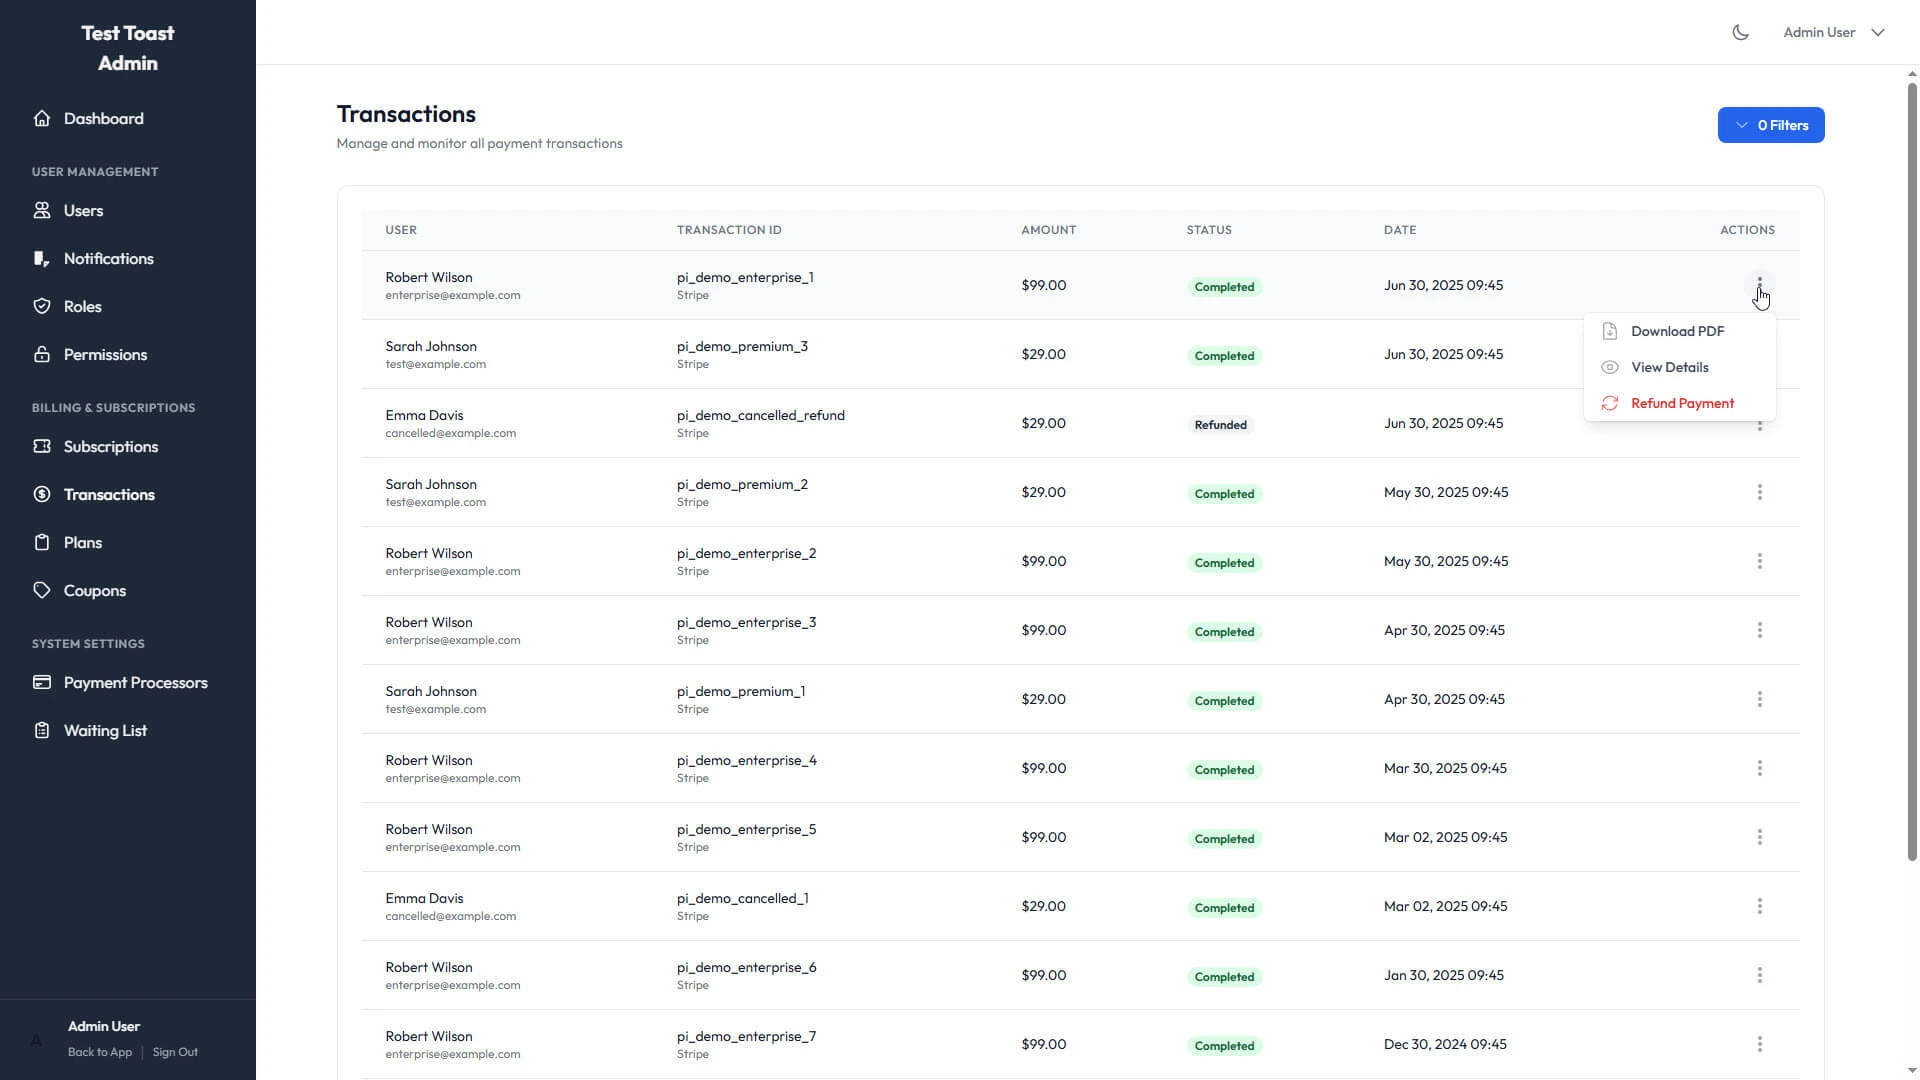Choose Download PDF from the open menu
This screenshot has height=1080, width=1920.
(1676, 331)
